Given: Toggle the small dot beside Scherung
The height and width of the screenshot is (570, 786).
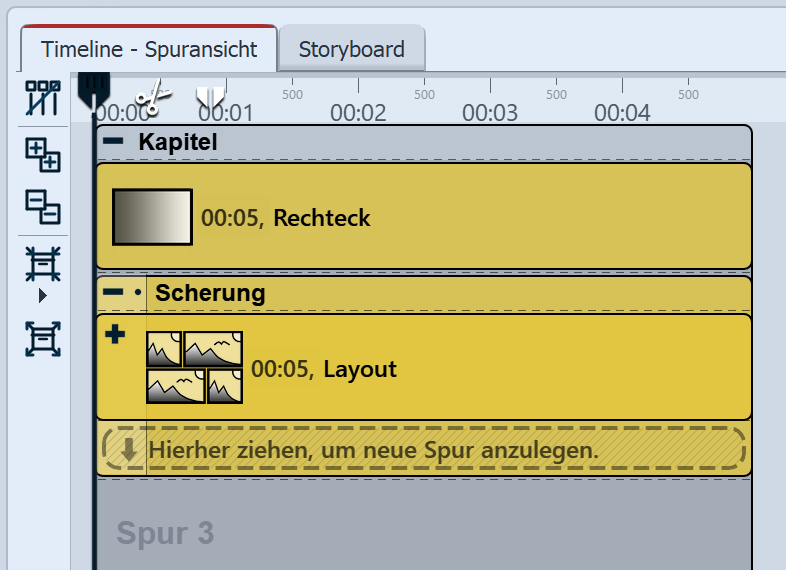Looking at the screenshot, I should (x=138, y=293).
